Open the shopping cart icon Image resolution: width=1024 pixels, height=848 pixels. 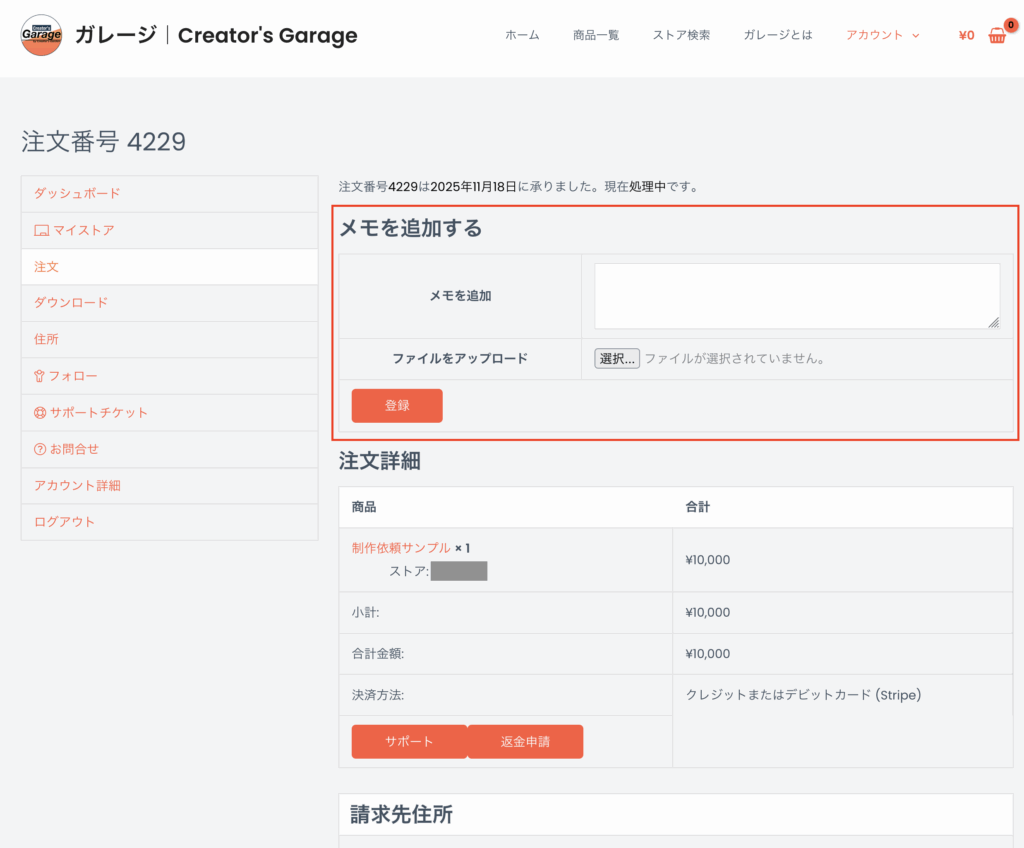pos(996,36)
